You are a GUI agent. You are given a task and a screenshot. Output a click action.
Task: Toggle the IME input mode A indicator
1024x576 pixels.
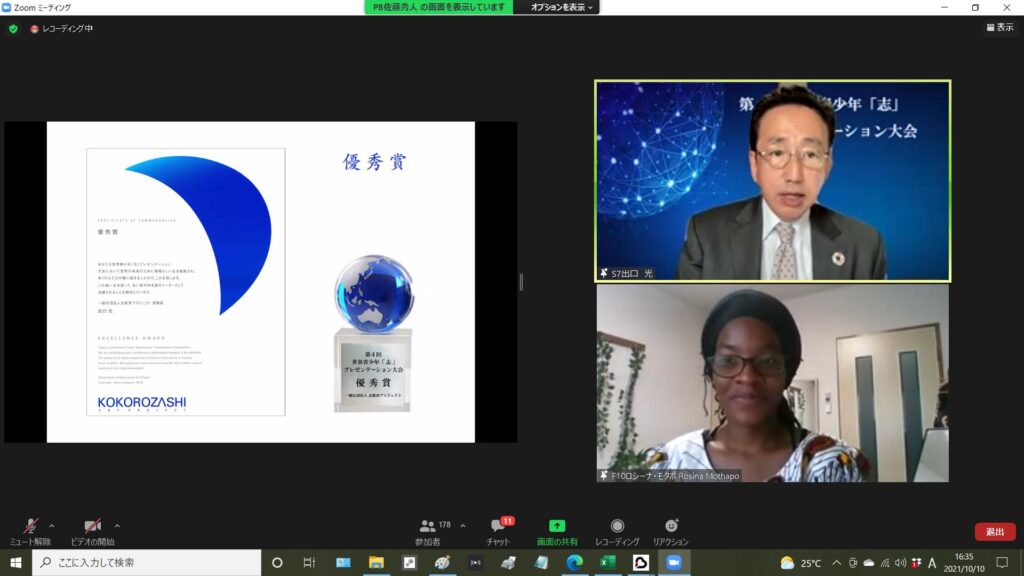tap(932, 562)
